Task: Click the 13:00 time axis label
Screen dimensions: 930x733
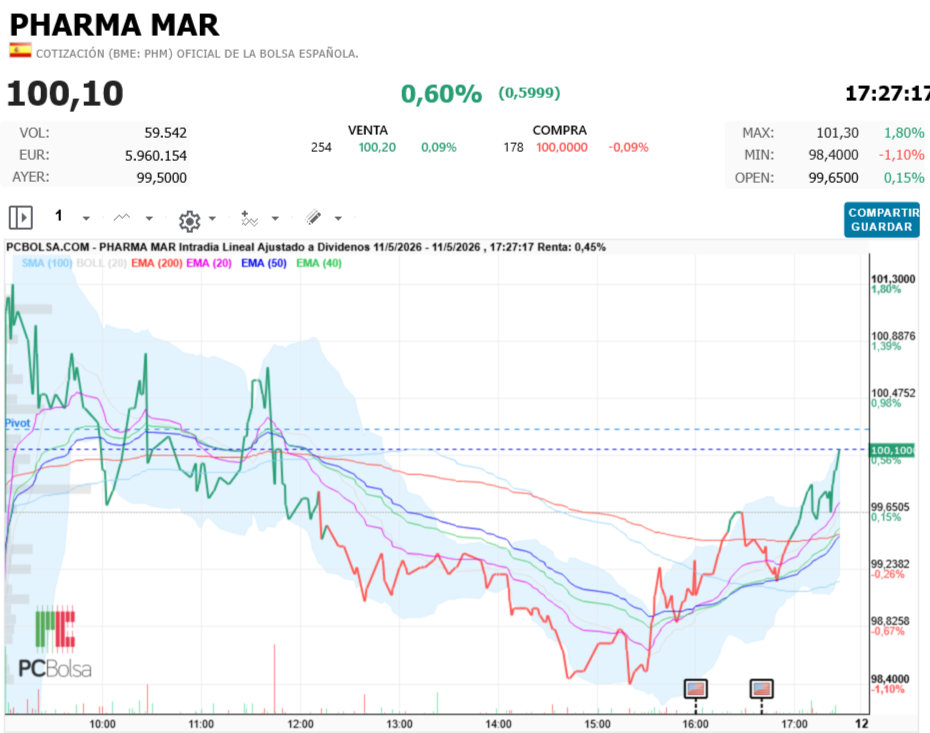Action: [x=399, y=724]
